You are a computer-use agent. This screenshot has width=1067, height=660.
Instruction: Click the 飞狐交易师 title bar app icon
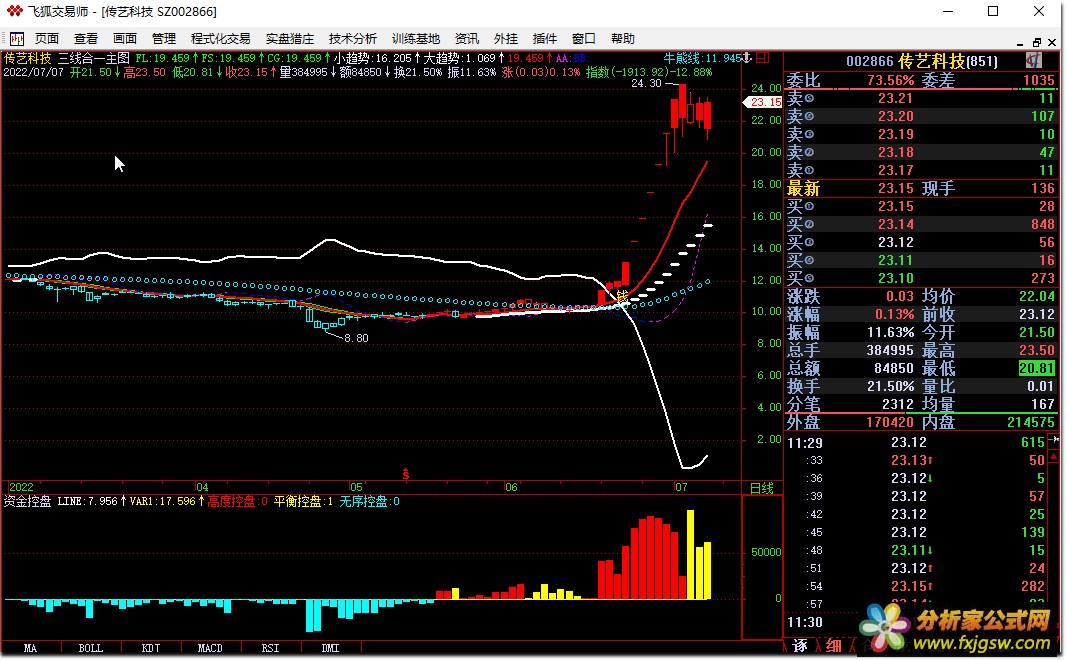[x=14, y=12]
